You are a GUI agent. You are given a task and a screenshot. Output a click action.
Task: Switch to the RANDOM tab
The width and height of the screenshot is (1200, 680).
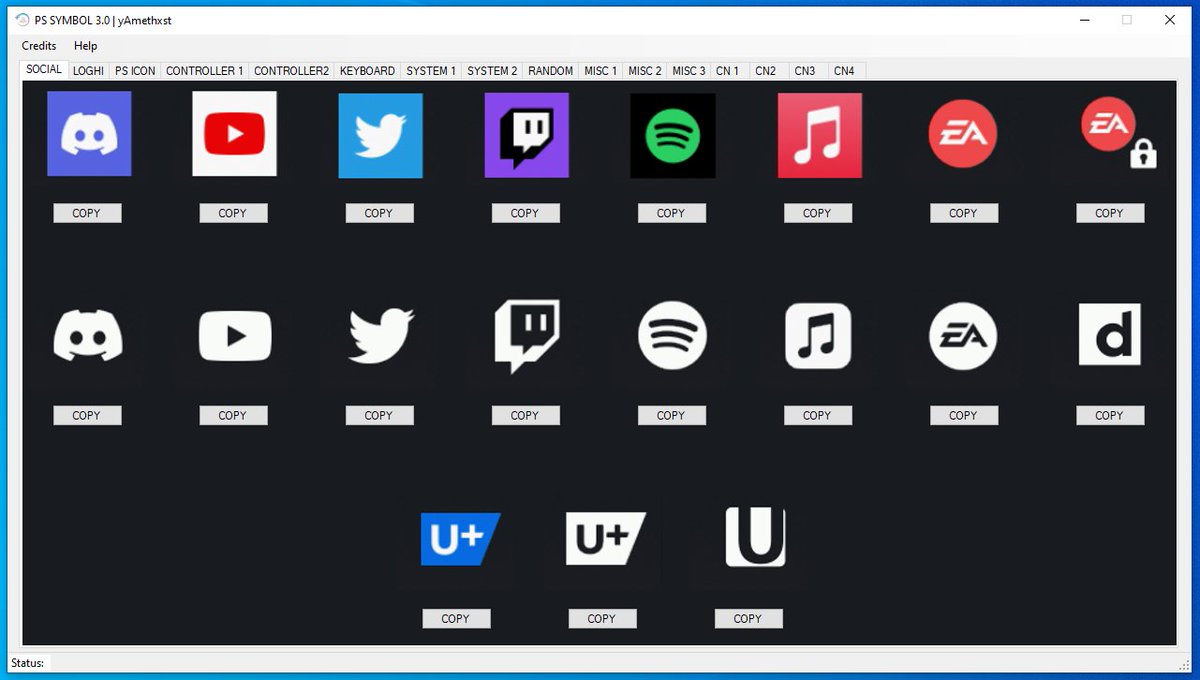click(551, 71)
